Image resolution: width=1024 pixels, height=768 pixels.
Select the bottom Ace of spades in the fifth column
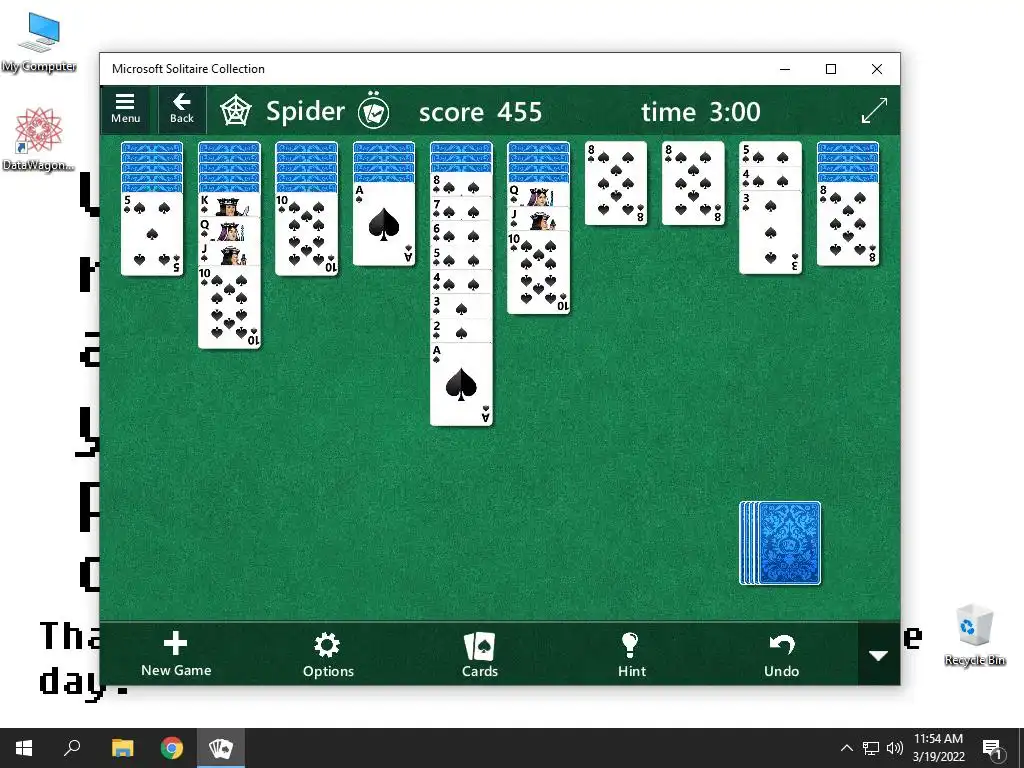[461, 384]
